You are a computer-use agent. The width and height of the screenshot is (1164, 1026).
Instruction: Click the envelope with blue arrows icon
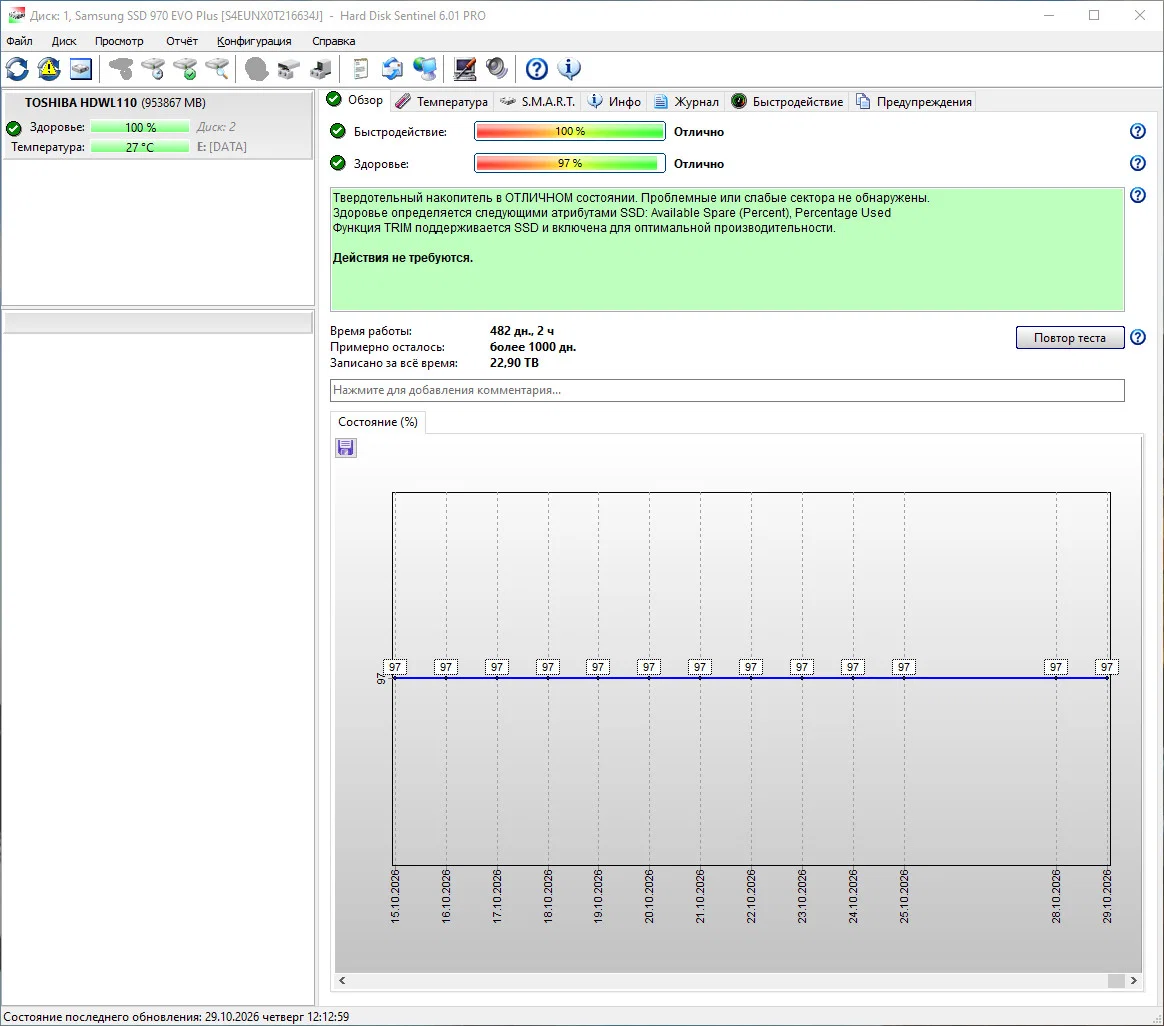tap(392, 69)
